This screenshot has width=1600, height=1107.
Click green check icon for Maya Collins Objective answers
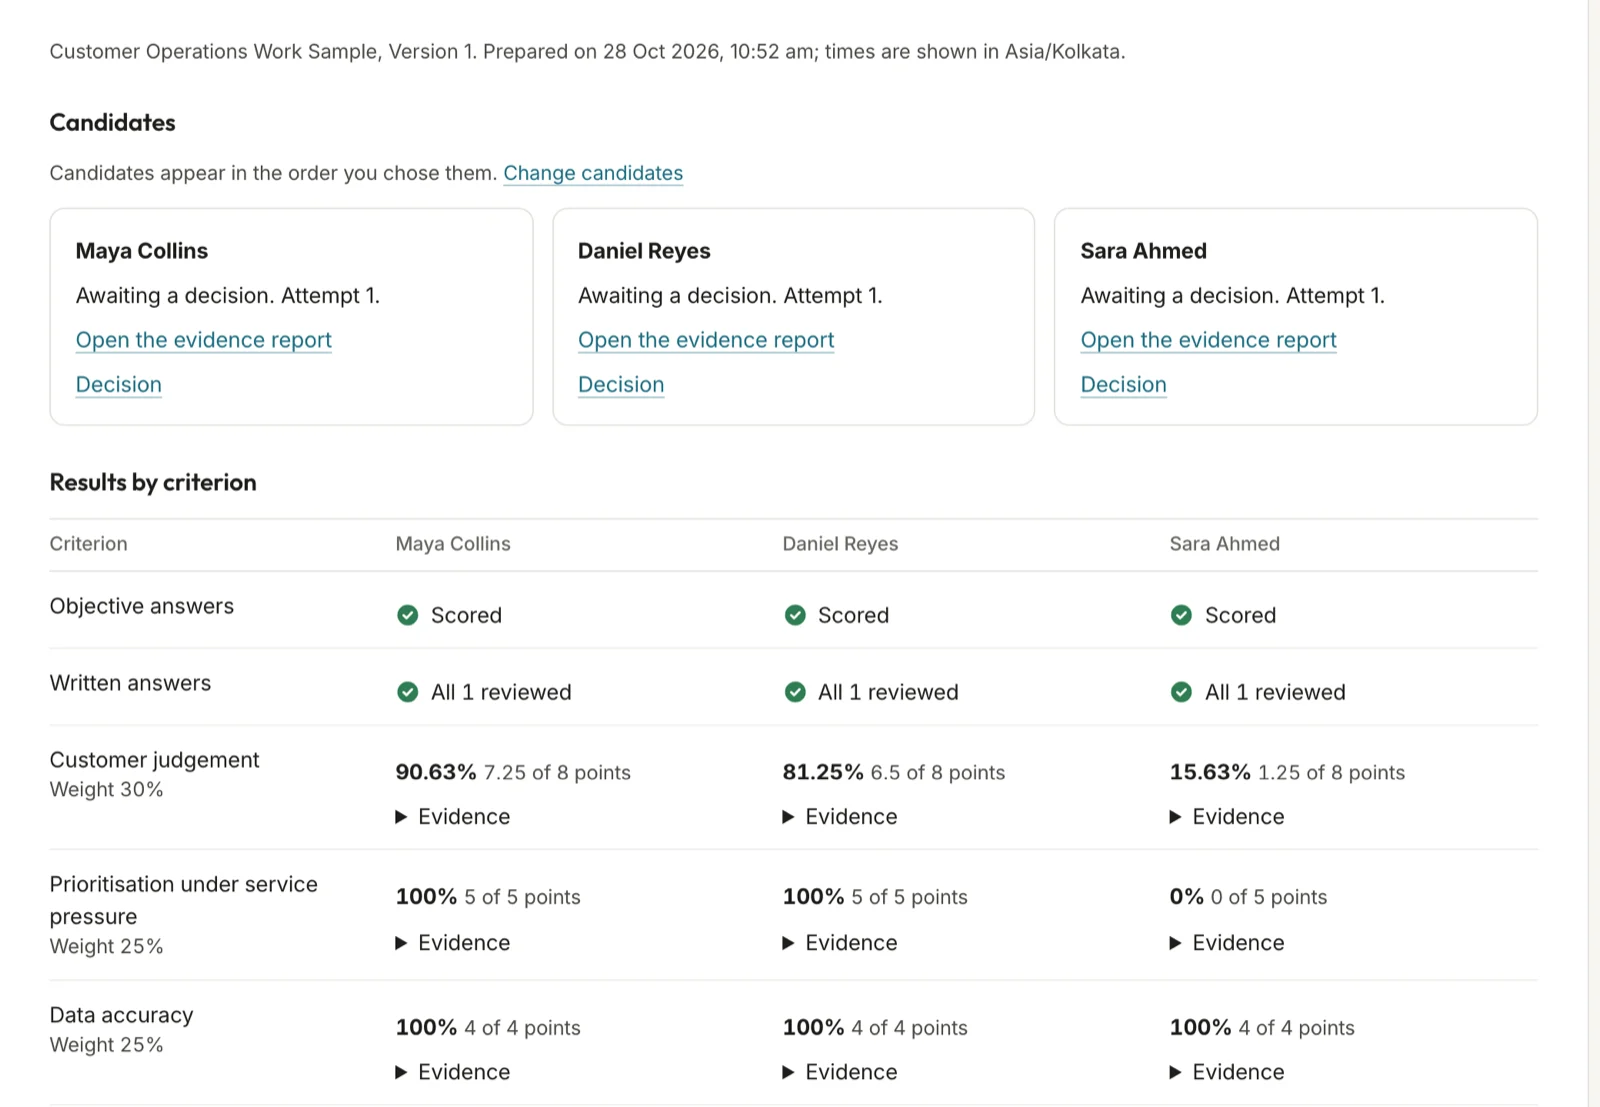pos(407,615)
